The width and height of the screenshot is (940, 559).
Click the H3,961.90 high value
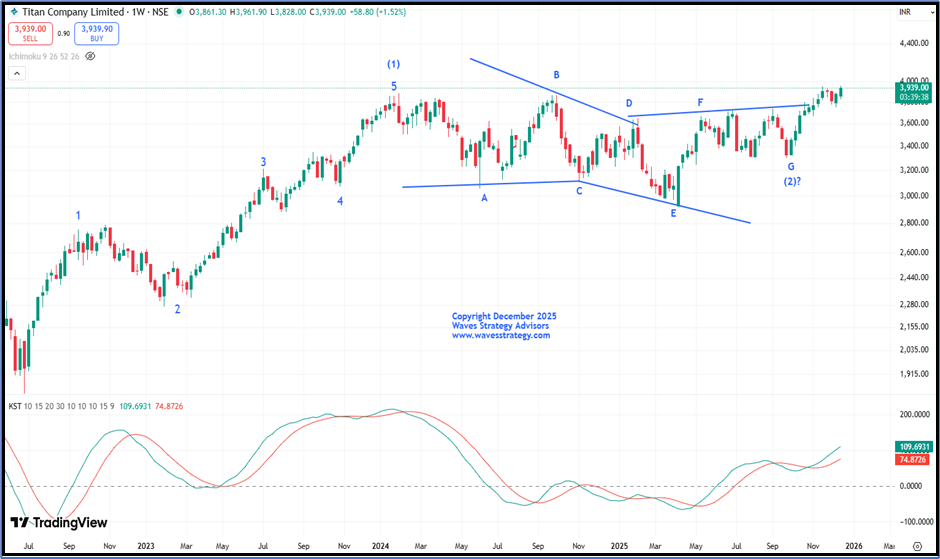click(x=248, y=12)
